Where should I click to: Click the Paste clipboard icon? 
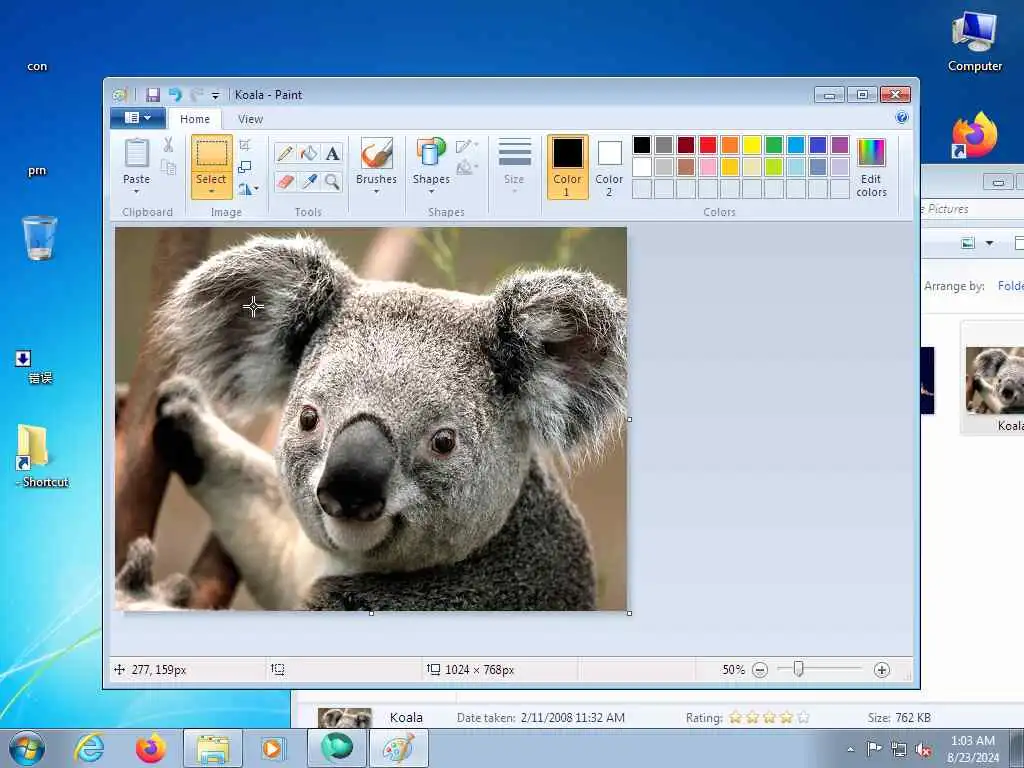136,154
